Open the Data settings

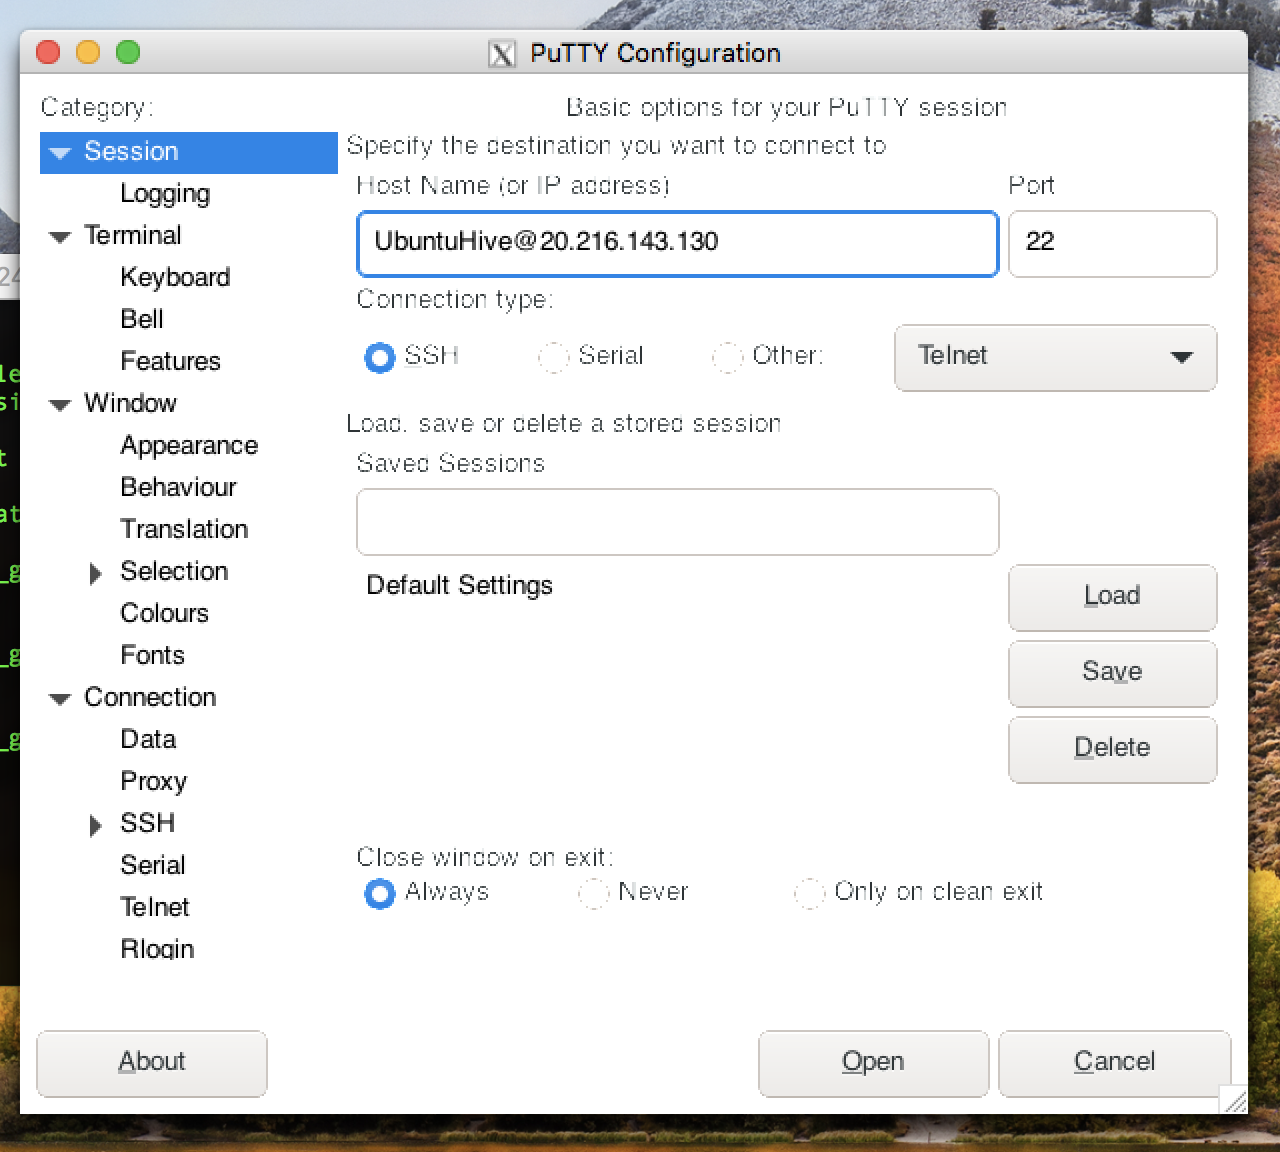(148, 739)
